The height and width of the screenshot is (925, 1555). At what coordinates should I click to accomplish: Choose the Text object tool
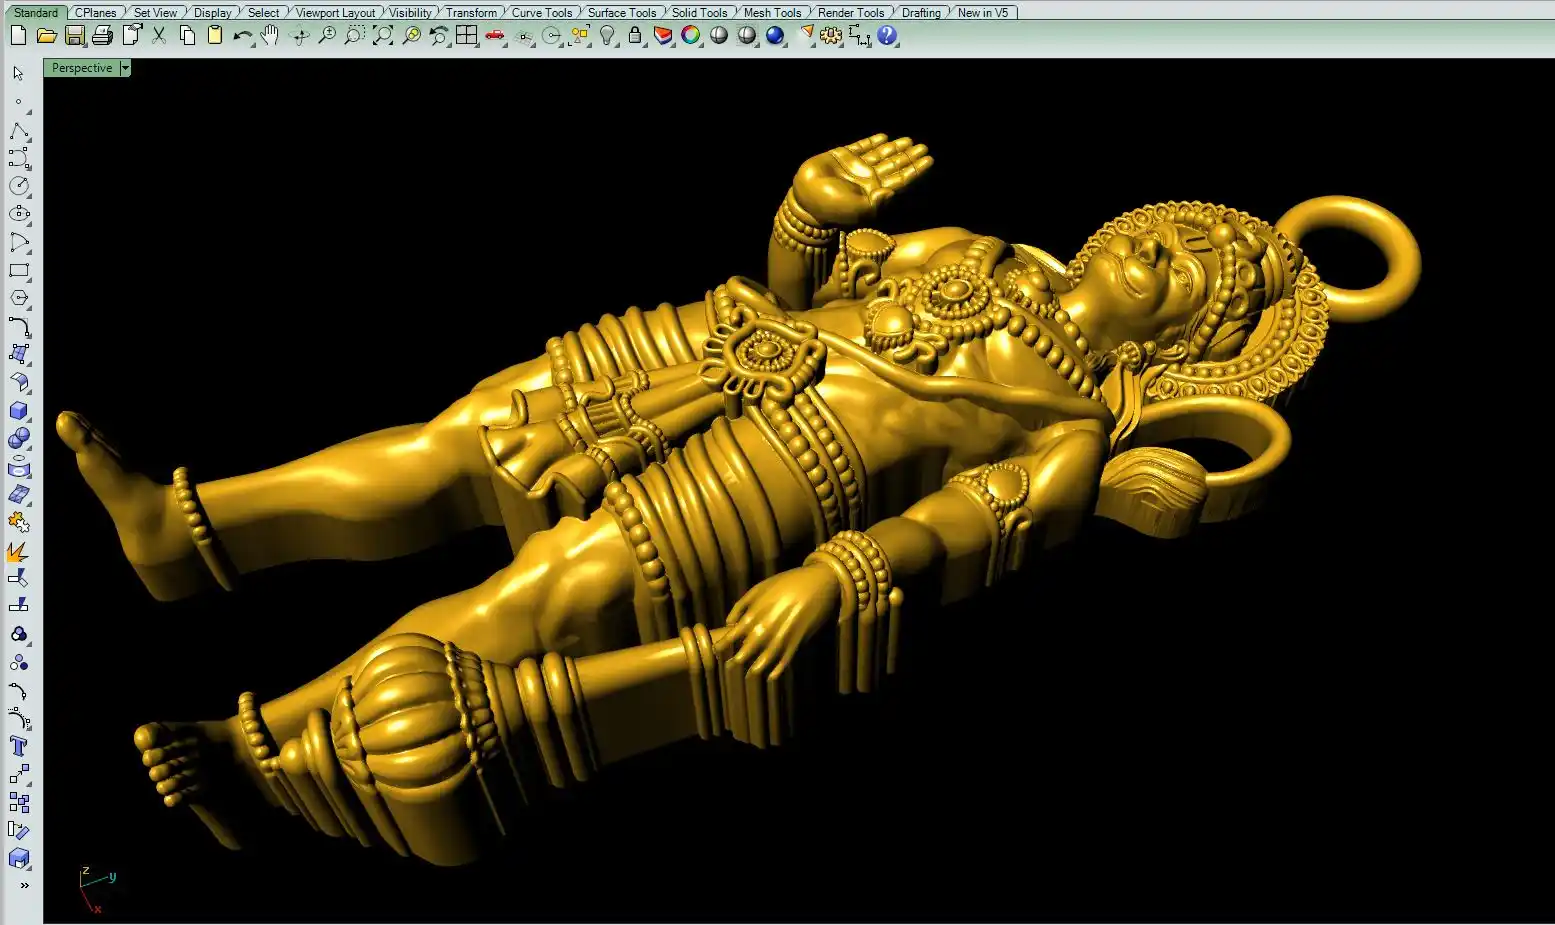19,746
